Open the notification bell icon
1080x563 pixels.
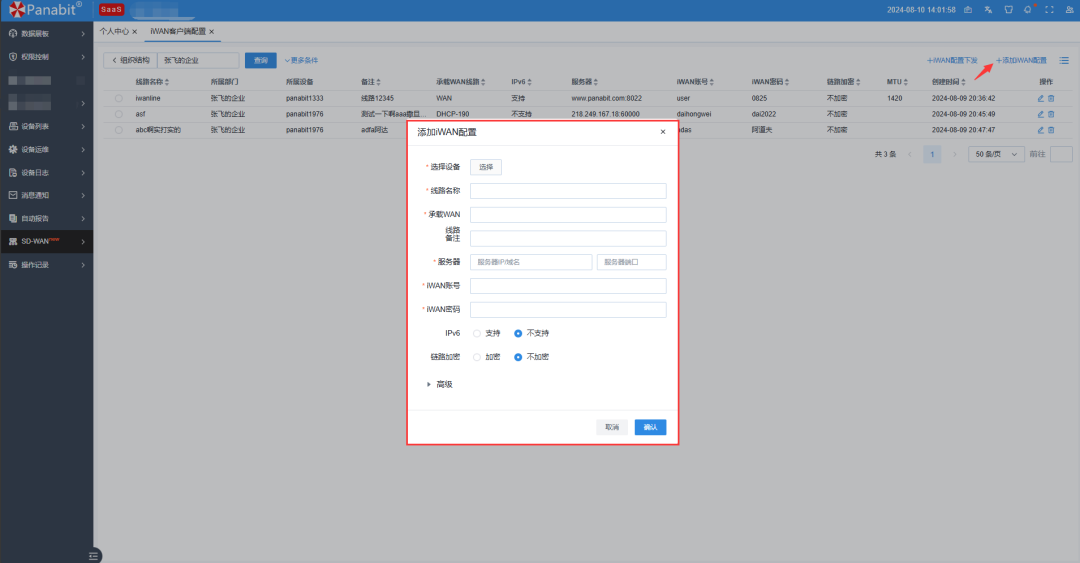point(1028,10)
